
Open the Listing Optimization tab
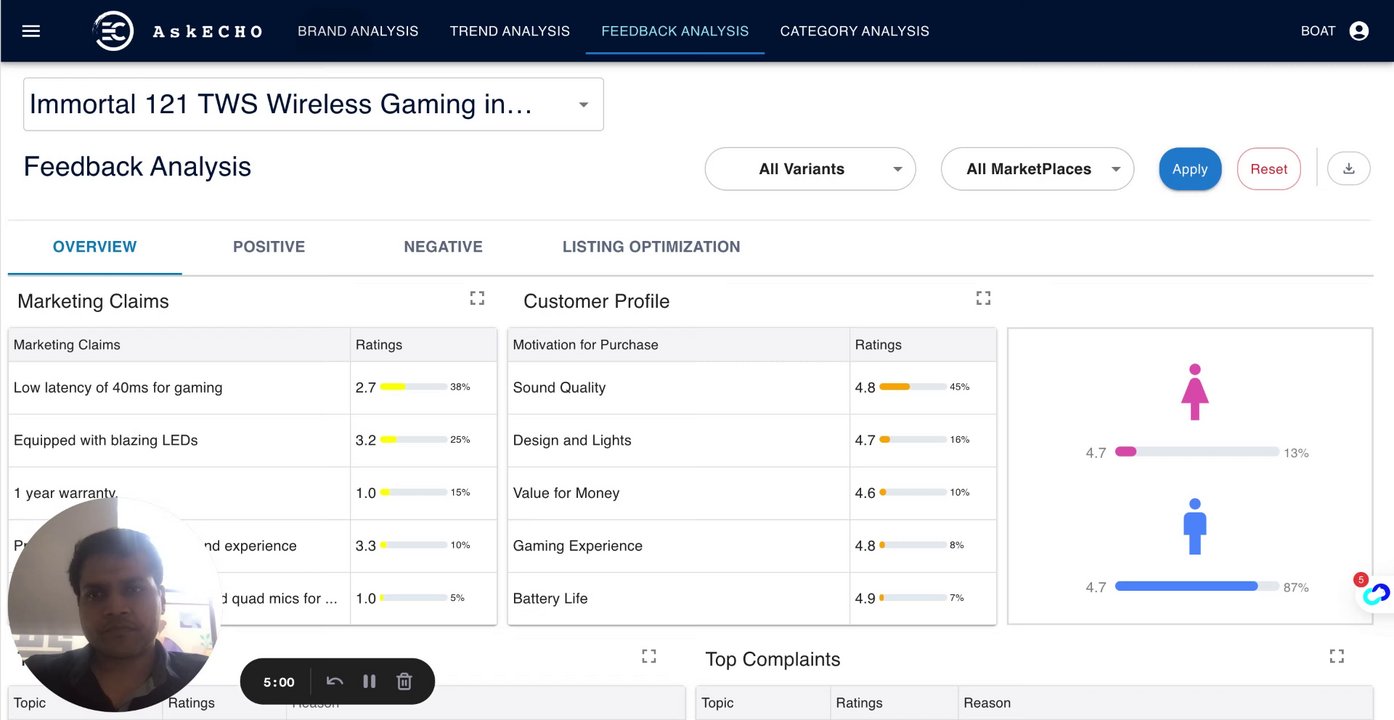pyautogui.click(x=651, y=247)
